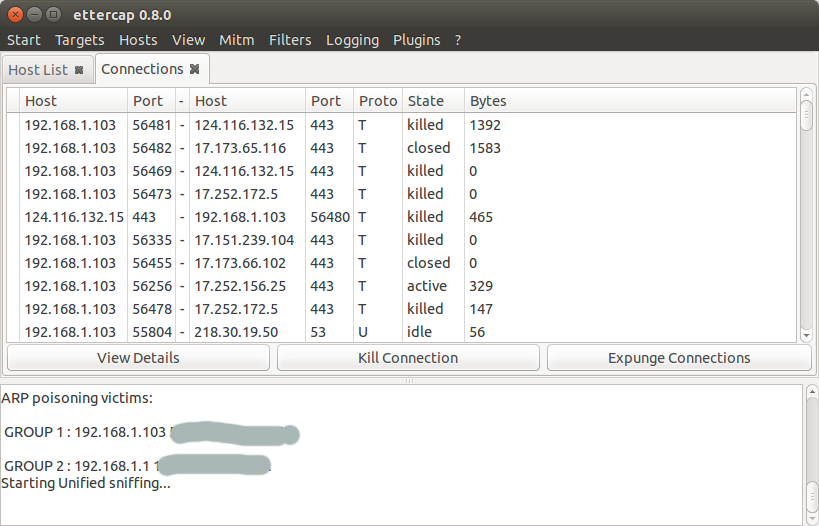The width and height of the screenshot is (819, 526).
Task: Open the Logging menu
Action: coord(352,40)
